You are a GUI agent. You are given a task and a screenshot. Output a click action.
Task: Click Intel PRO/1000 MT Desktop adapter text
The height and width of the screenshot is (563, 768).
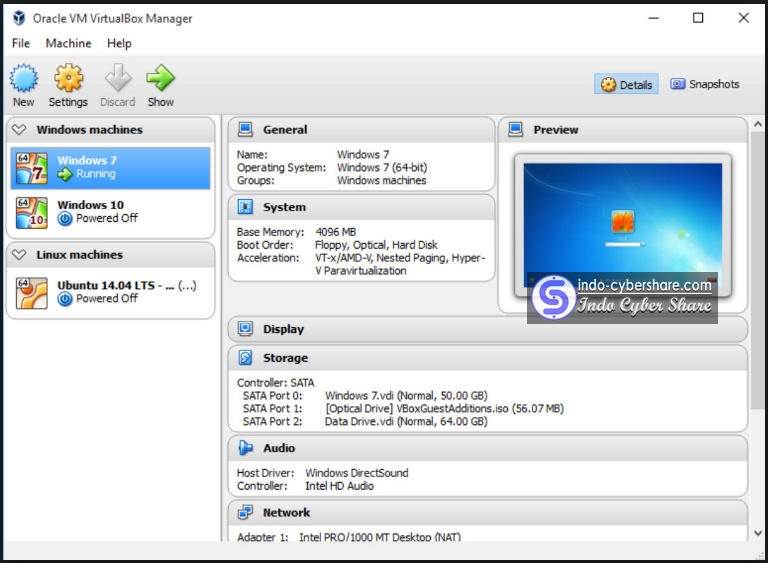380,537
